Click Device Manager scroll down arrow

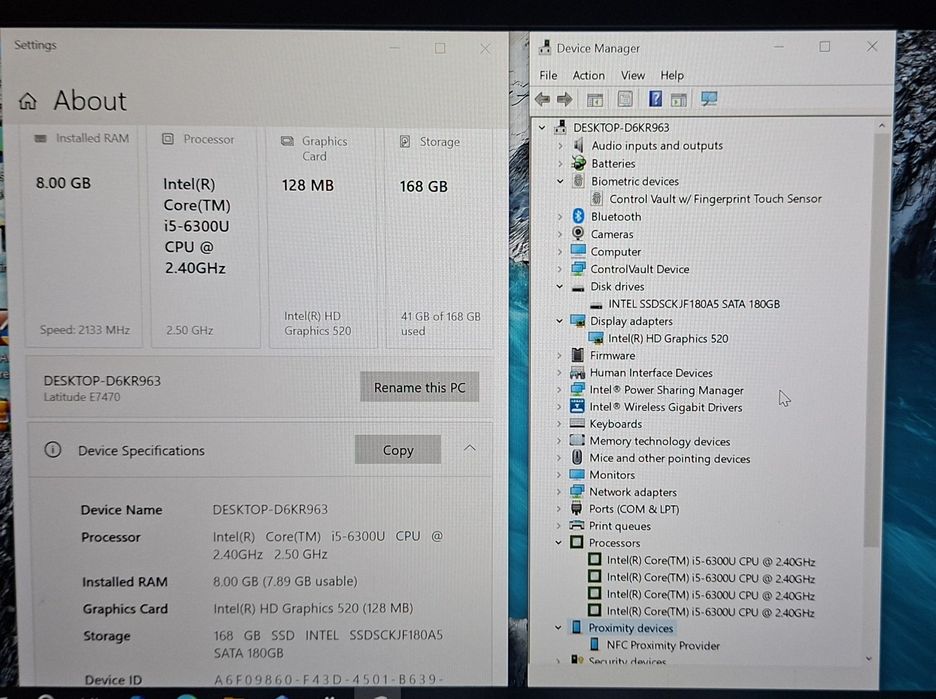pyautogui.click(x=869, y=659)
